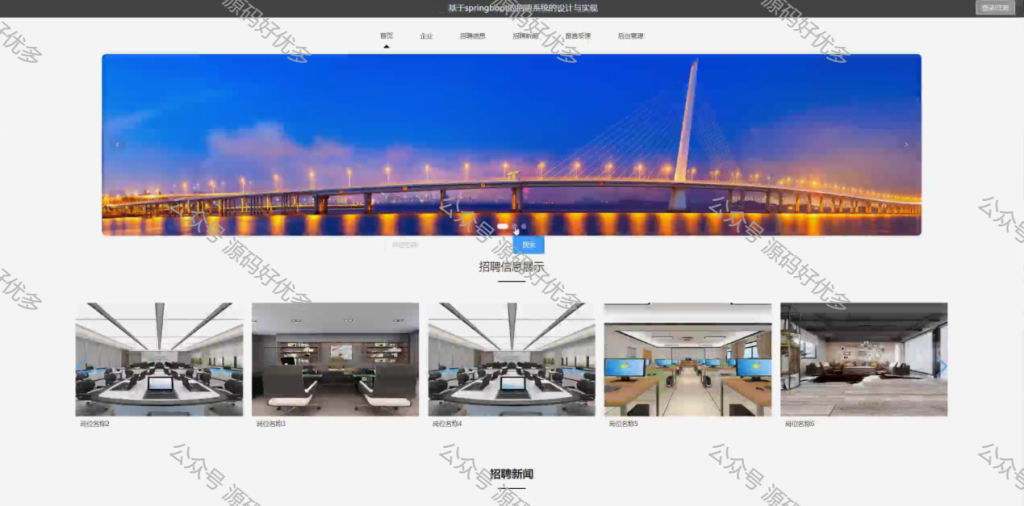The height and width of the screenshot is (506, 1024).
Task: Open the 留言反馈 navigation tab
Action: click(578, 36)
